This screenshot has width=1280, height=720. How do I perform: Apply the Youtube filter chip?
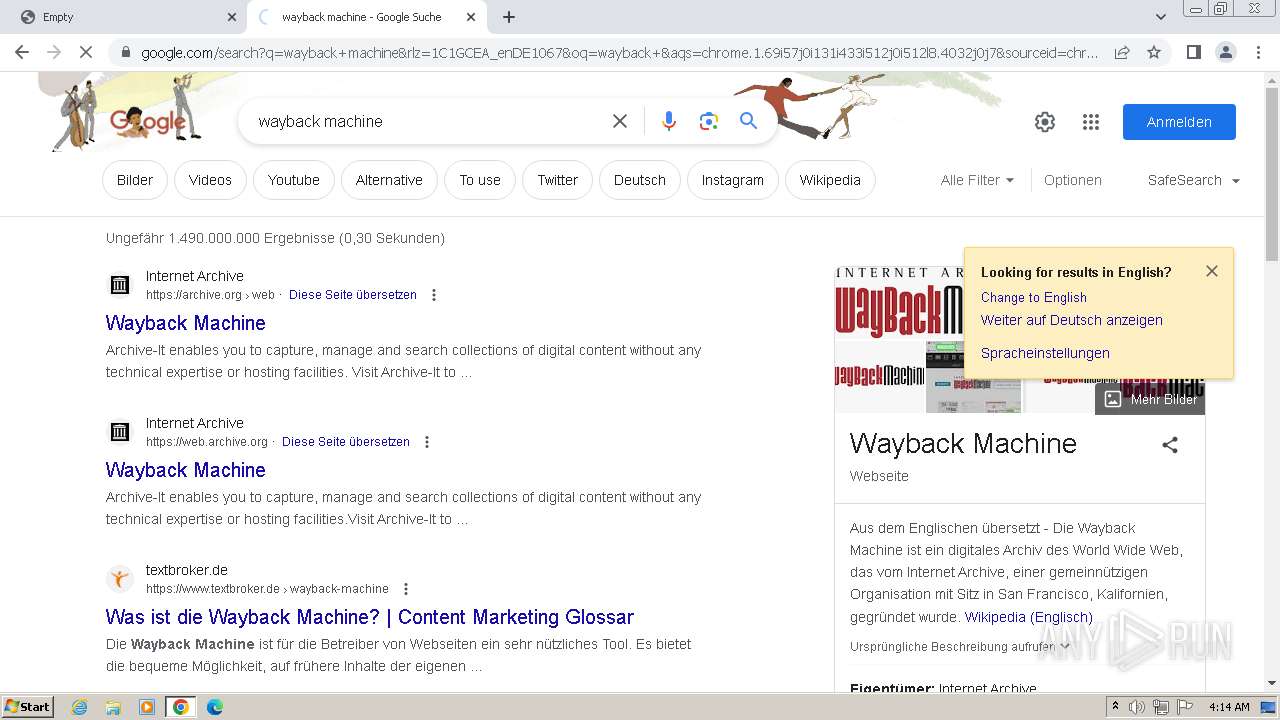[294, 180]
